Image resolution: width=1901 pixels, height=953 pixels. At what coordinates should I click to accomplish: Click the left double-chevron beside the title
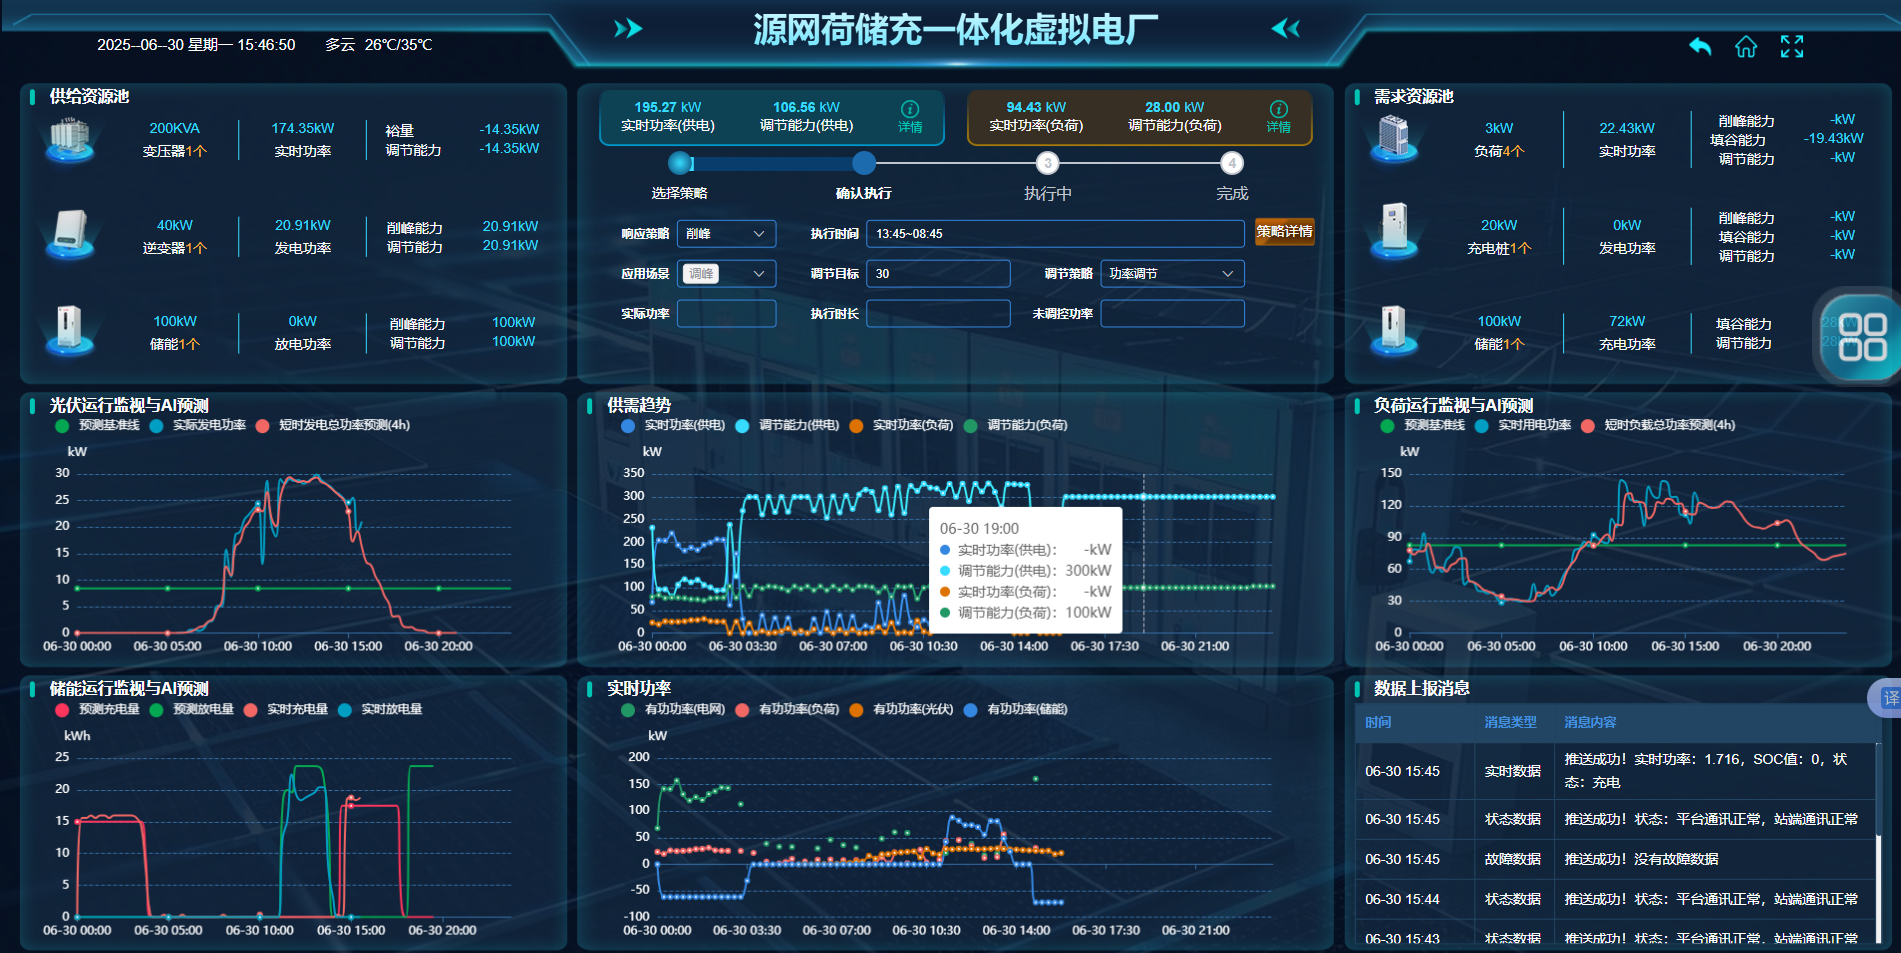1286,28
